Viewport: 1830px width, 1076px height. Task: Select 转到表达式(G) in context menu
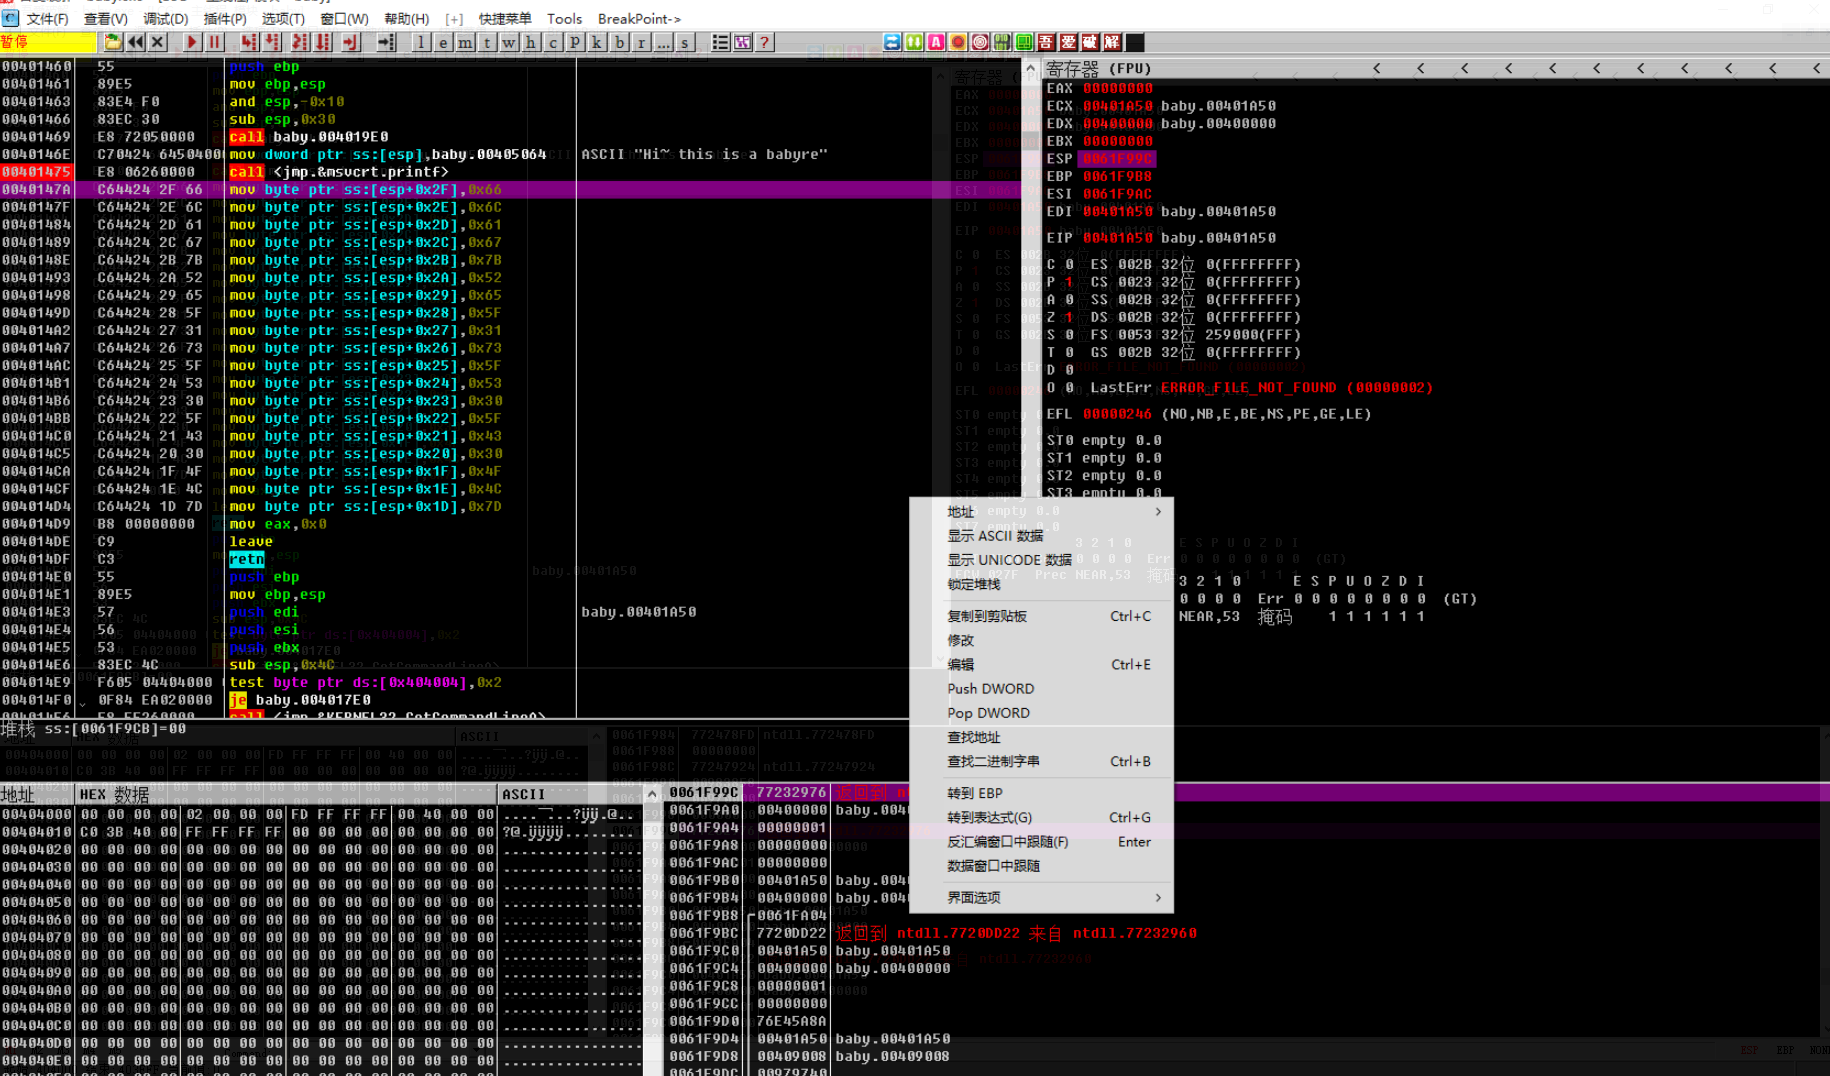tap(1041, 817)
